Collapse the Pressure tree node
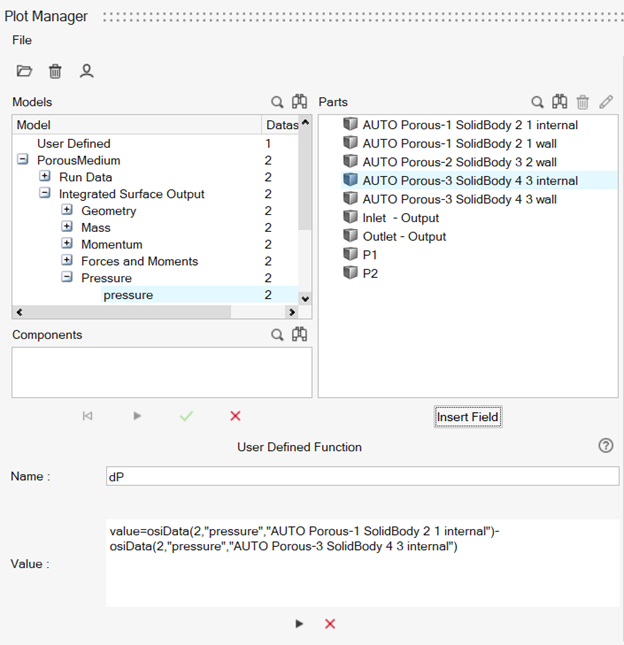The image size is (624, 645). click(67, 278)
